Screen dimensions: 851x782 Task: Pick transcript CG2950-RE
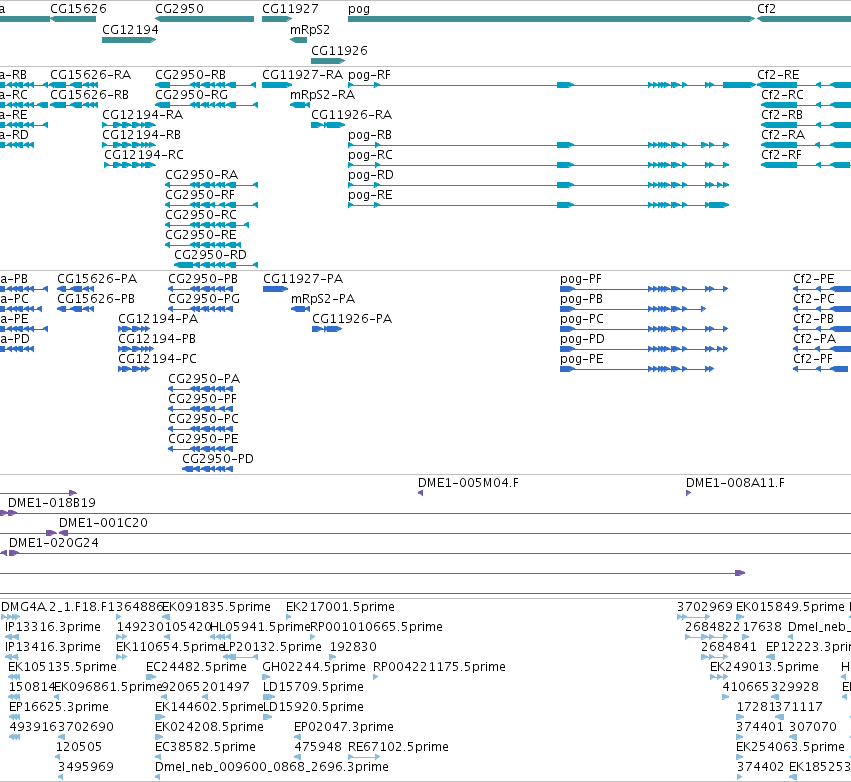[x=203, y=245]
